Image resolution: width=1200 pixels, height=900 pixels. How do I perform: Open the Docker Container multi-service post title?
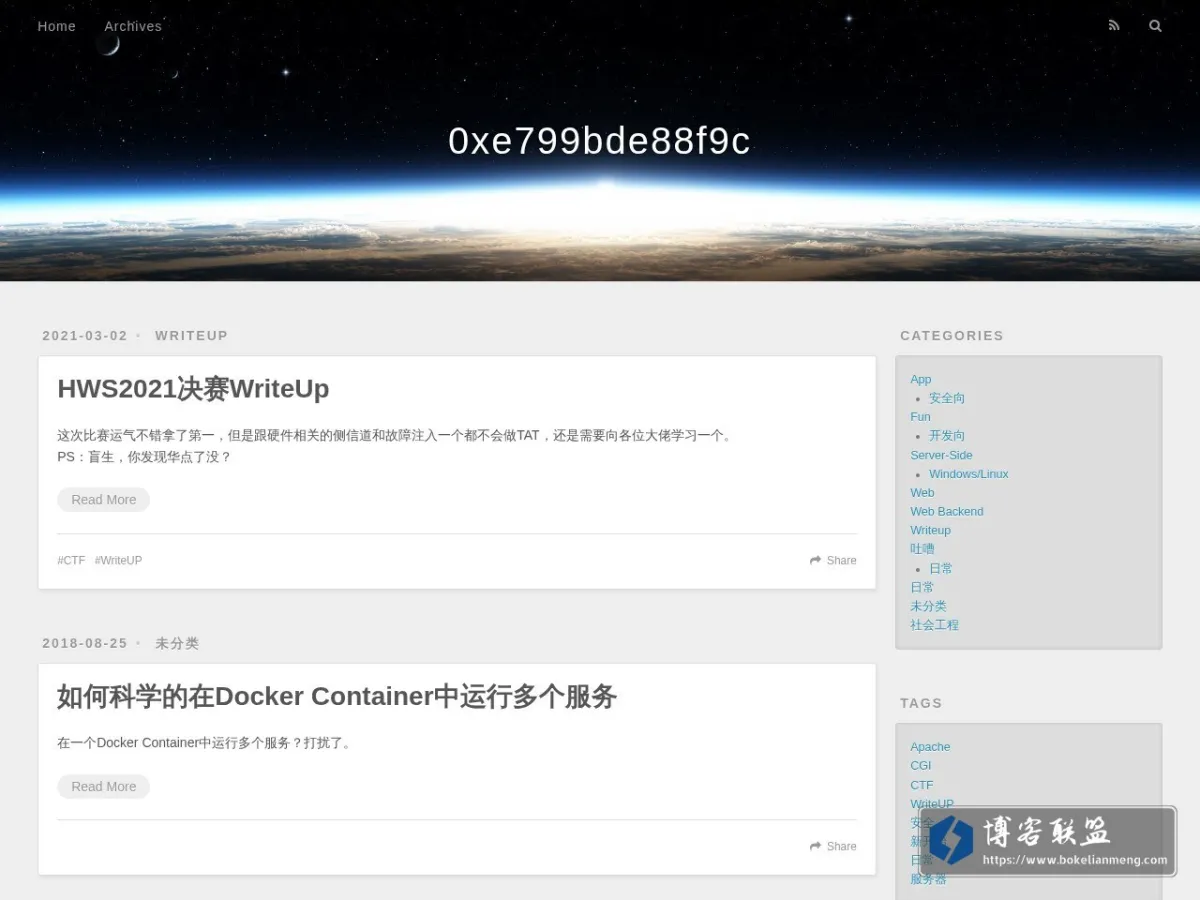pyautogui.click(x=337, y=696)
